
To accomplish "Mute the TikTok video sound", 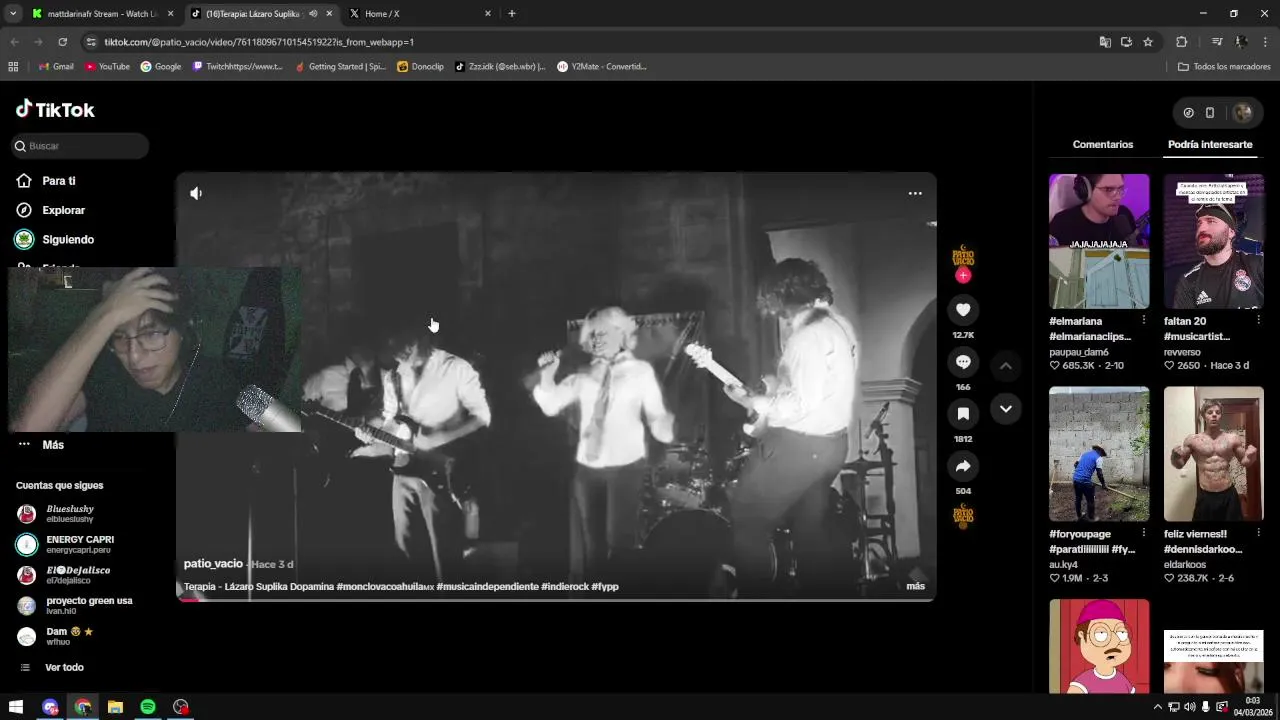I will pos(196,193).
